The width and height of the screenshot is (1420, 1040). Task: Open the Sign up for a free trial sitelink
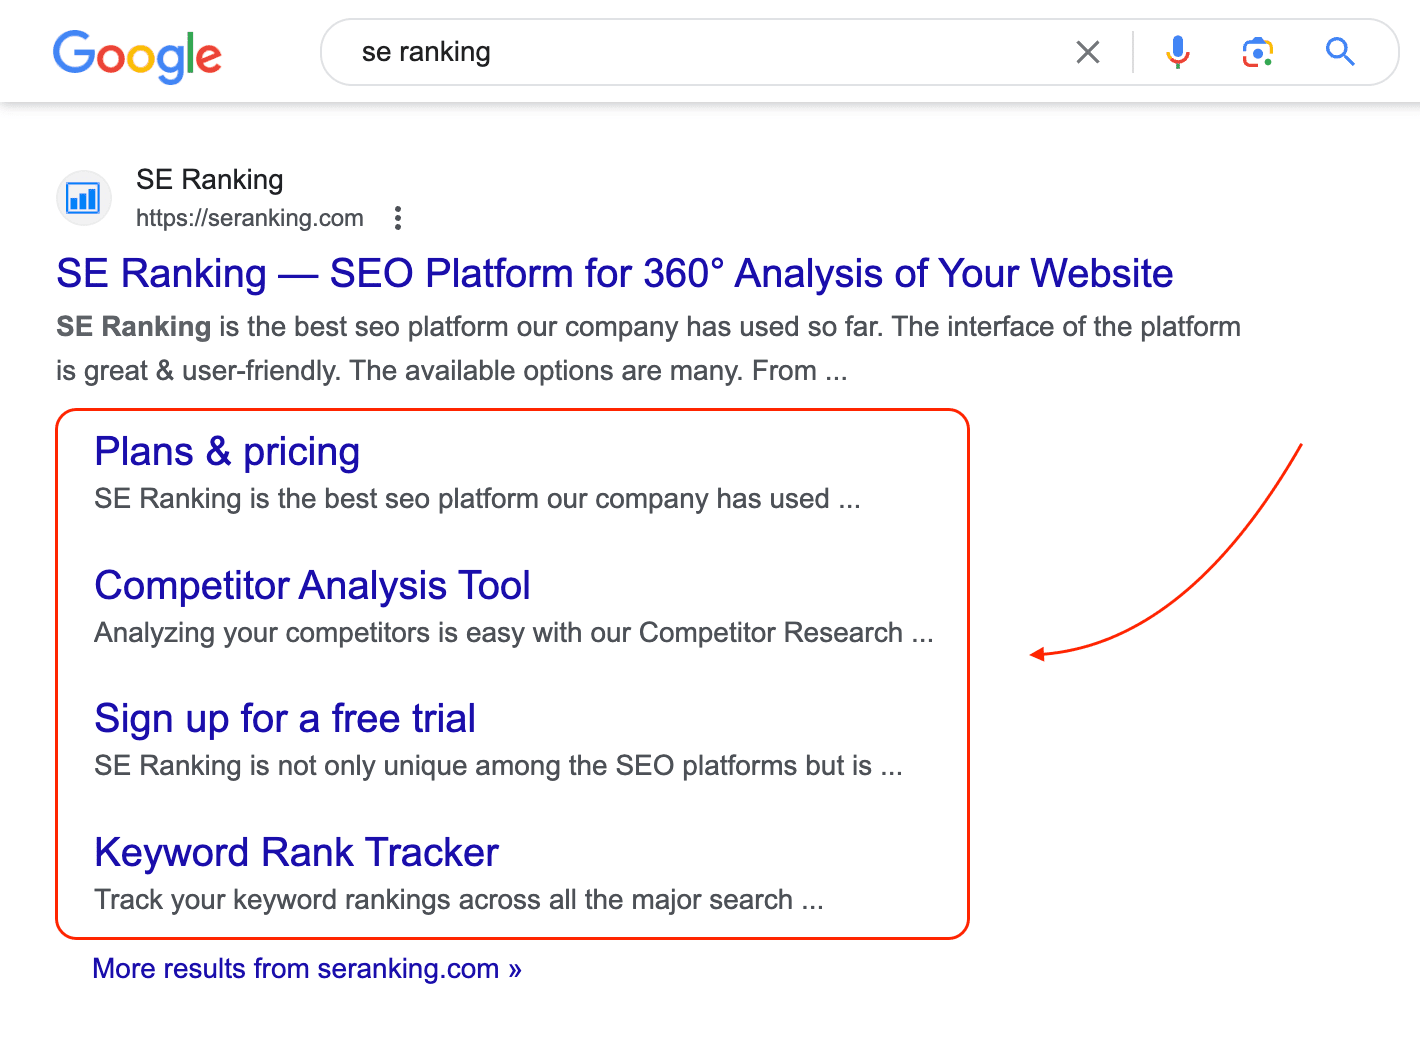coord(285,719)
